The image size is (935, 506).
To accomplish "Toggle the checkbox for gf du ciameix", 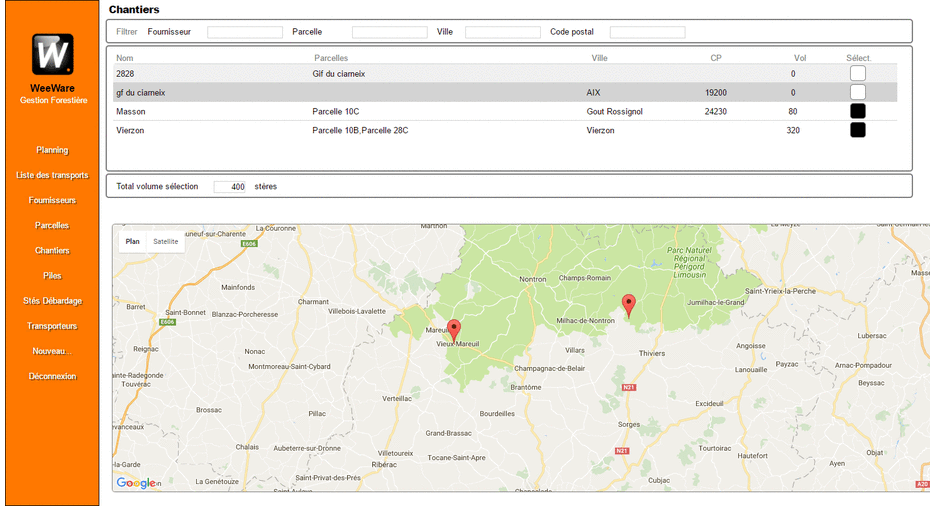I will [x=857, y=92].
